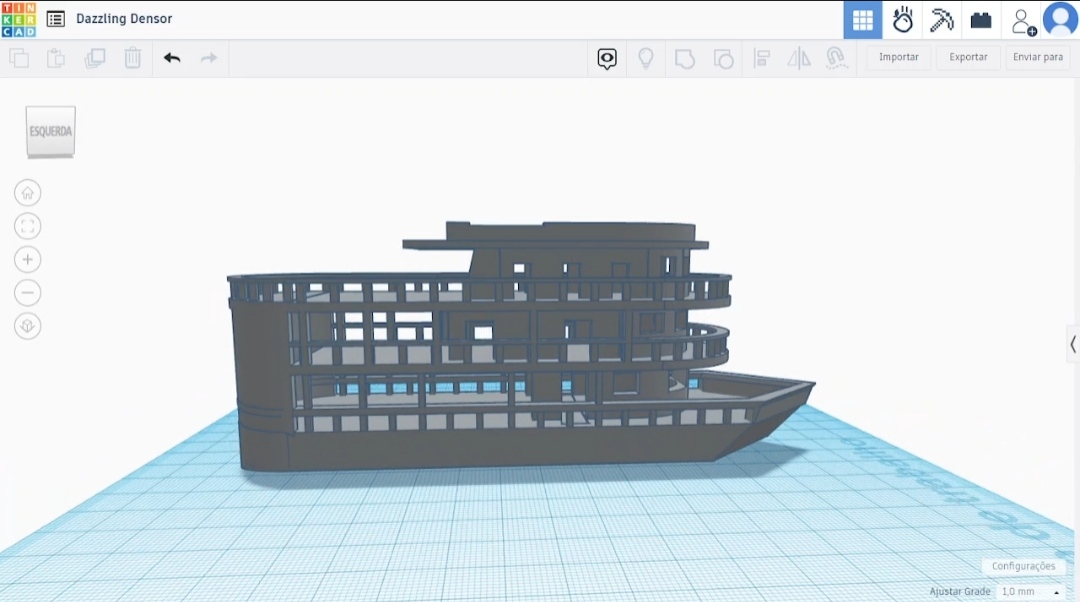Open the designs list icon
Viewport: 1080px width, 602px height.
point(56,19)
